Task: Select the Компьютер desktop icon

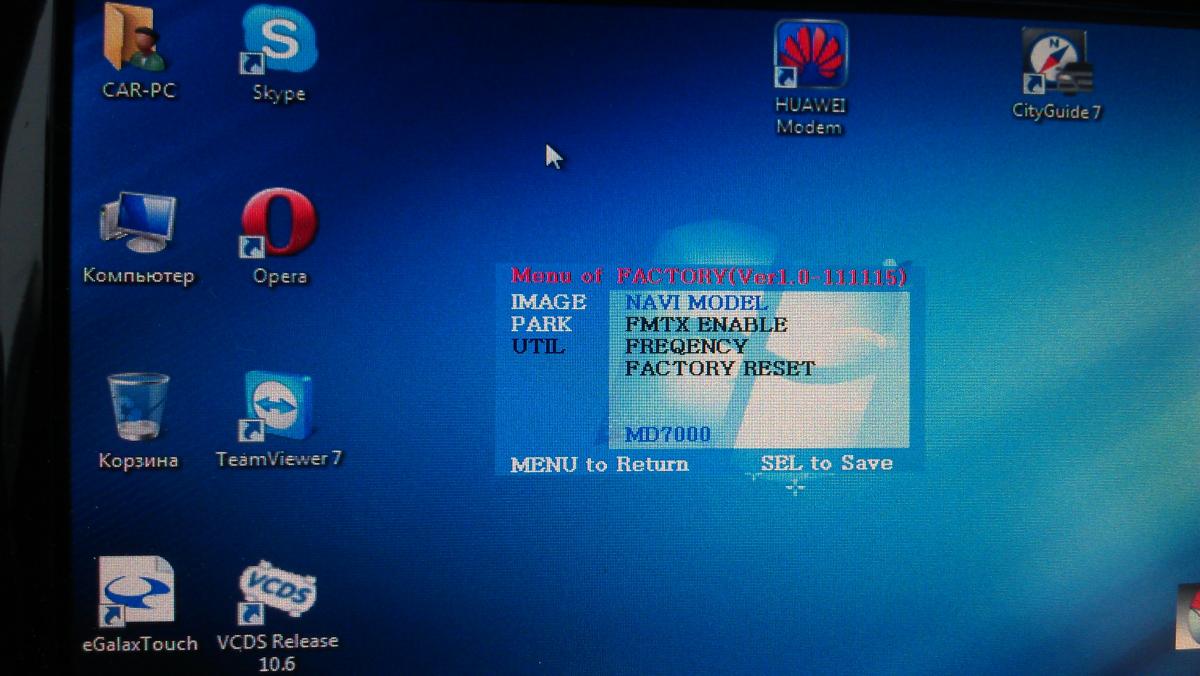Action: tap(138, 225)
